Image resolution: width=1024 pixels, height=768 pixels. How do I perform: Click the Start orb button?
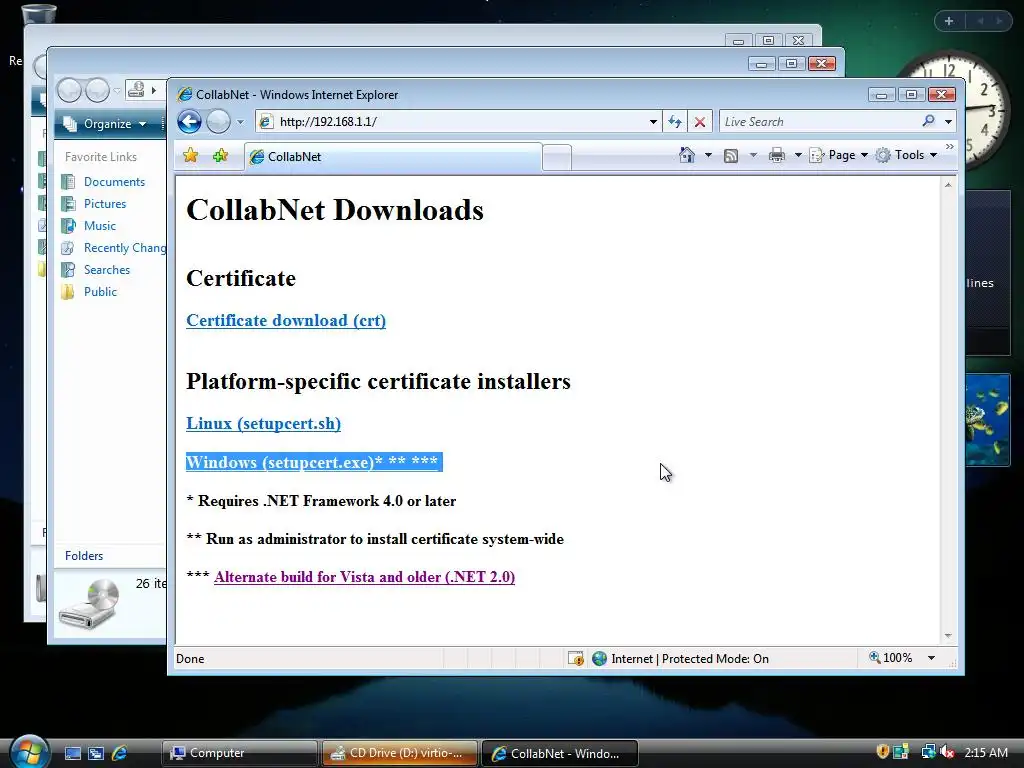pyautogui.click(x=30, y=752)
